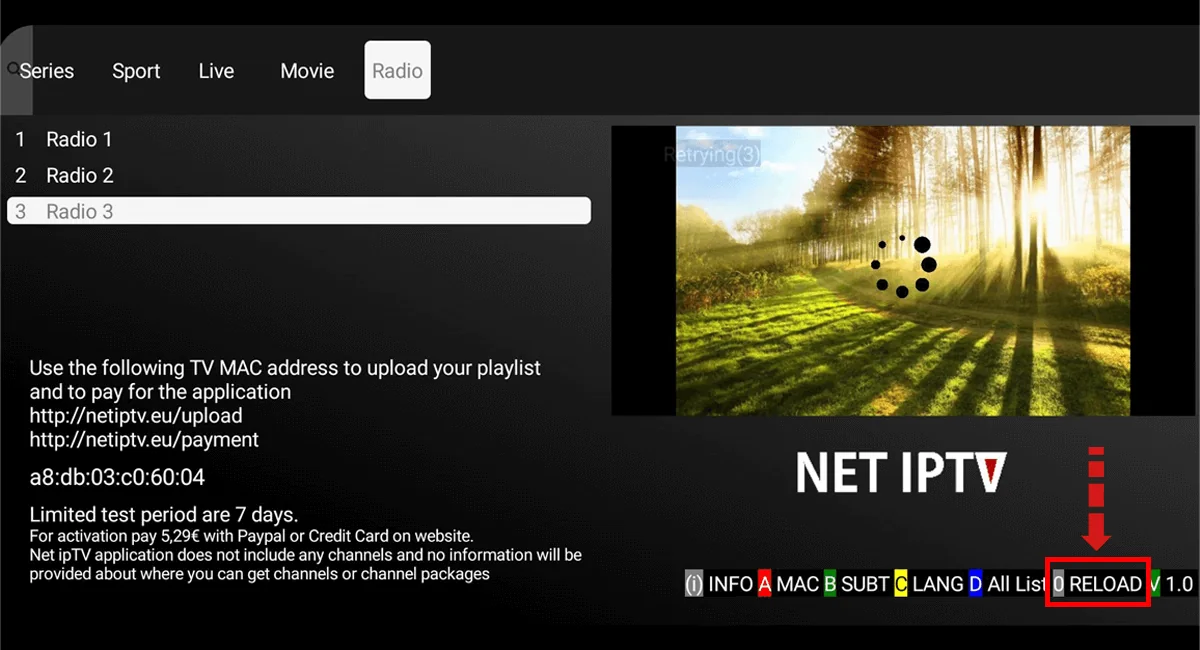Click the MAC address a8:db:03:c0:60:04

(117, 477)
